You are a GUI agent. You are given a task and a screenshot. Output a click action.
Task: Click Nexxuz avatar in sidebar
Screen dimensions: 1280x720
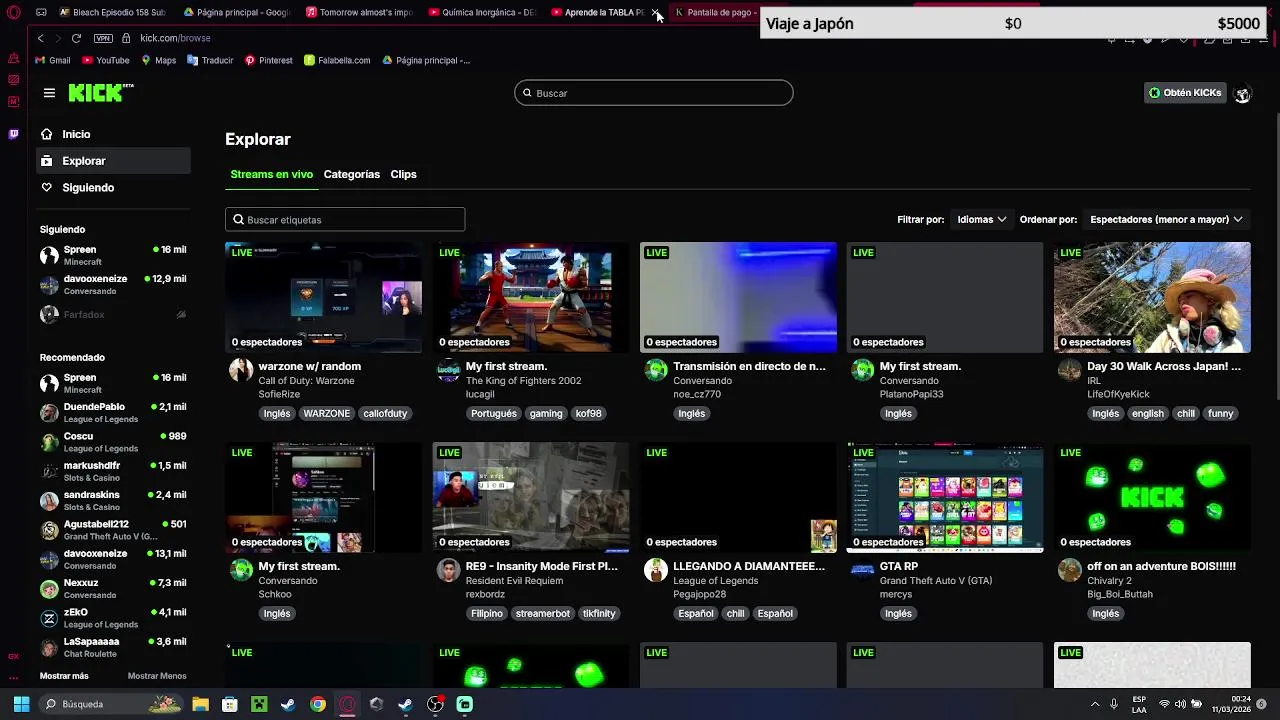(x=49, y=589)
